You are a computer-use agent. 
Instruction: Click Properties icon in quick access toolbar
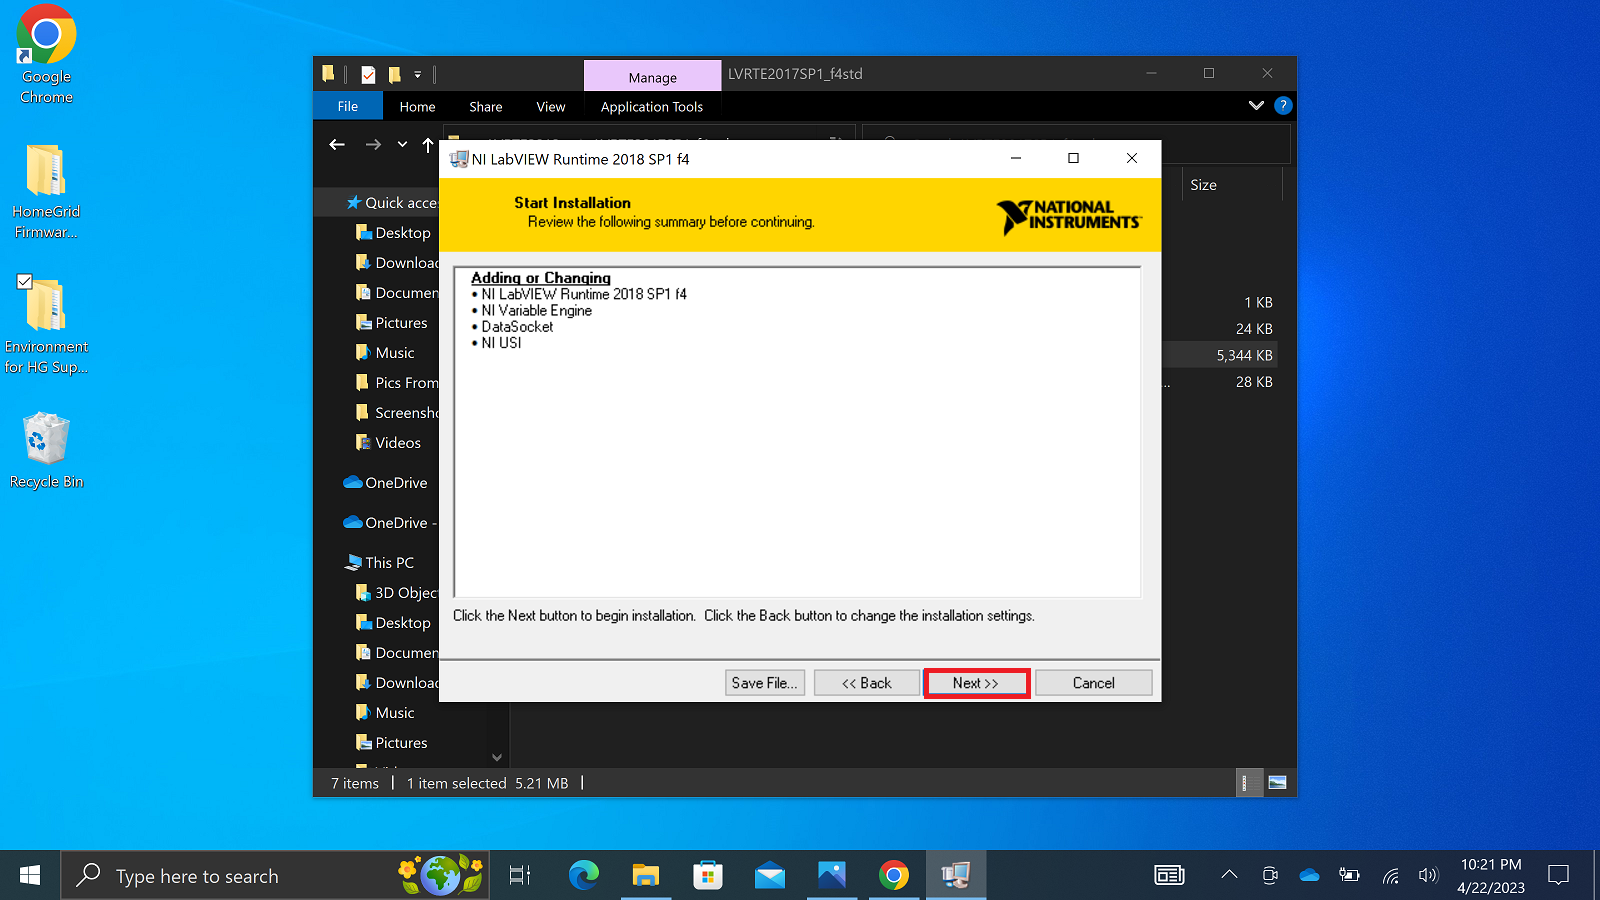[368, 74]
